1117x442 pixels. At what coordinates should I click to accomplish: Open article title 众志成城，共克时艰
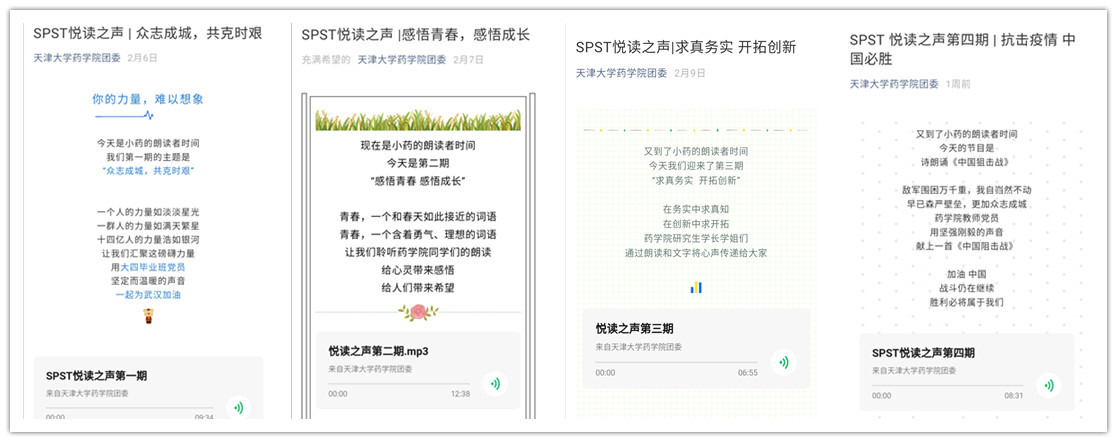(x=147, y=33)
